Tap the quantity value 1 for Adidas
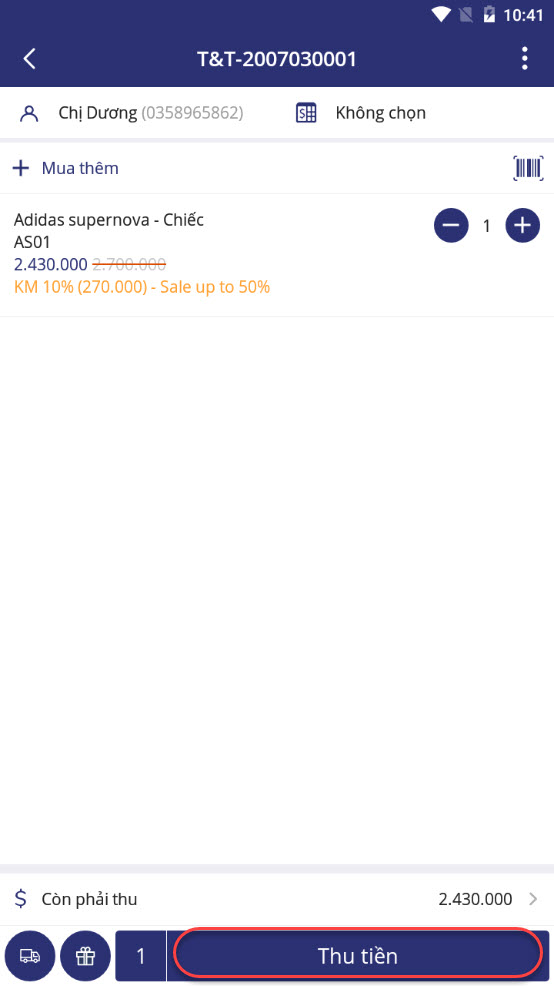The height and width of the screenshot is (986, 554). [x=487, y=226]
